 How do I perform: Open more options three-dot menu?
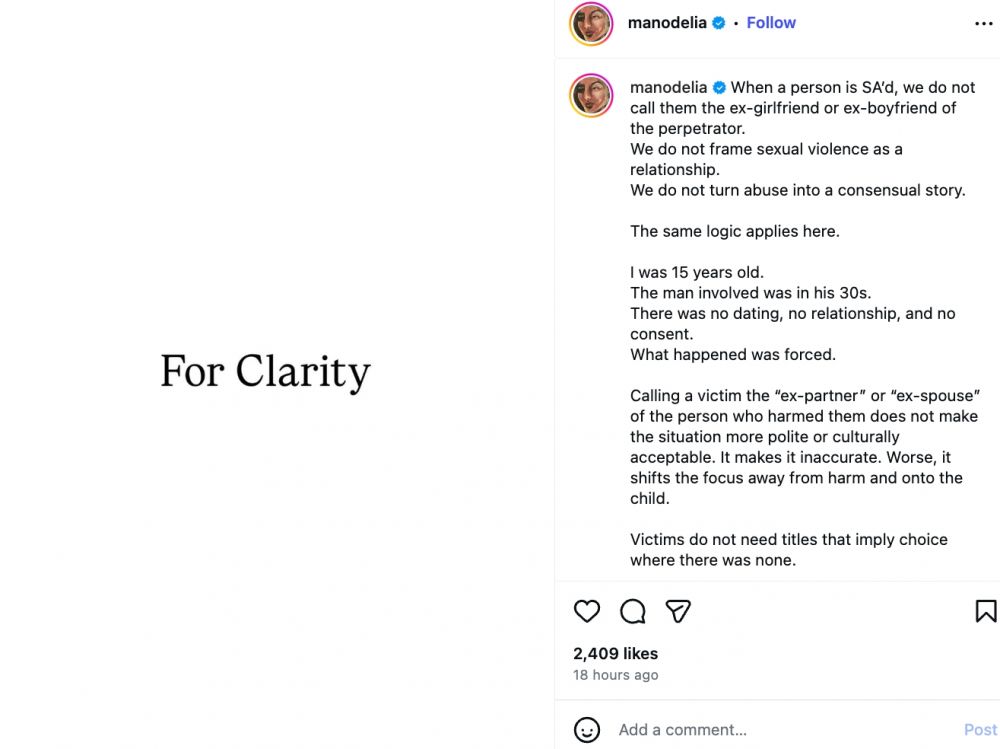click(983, 24)
